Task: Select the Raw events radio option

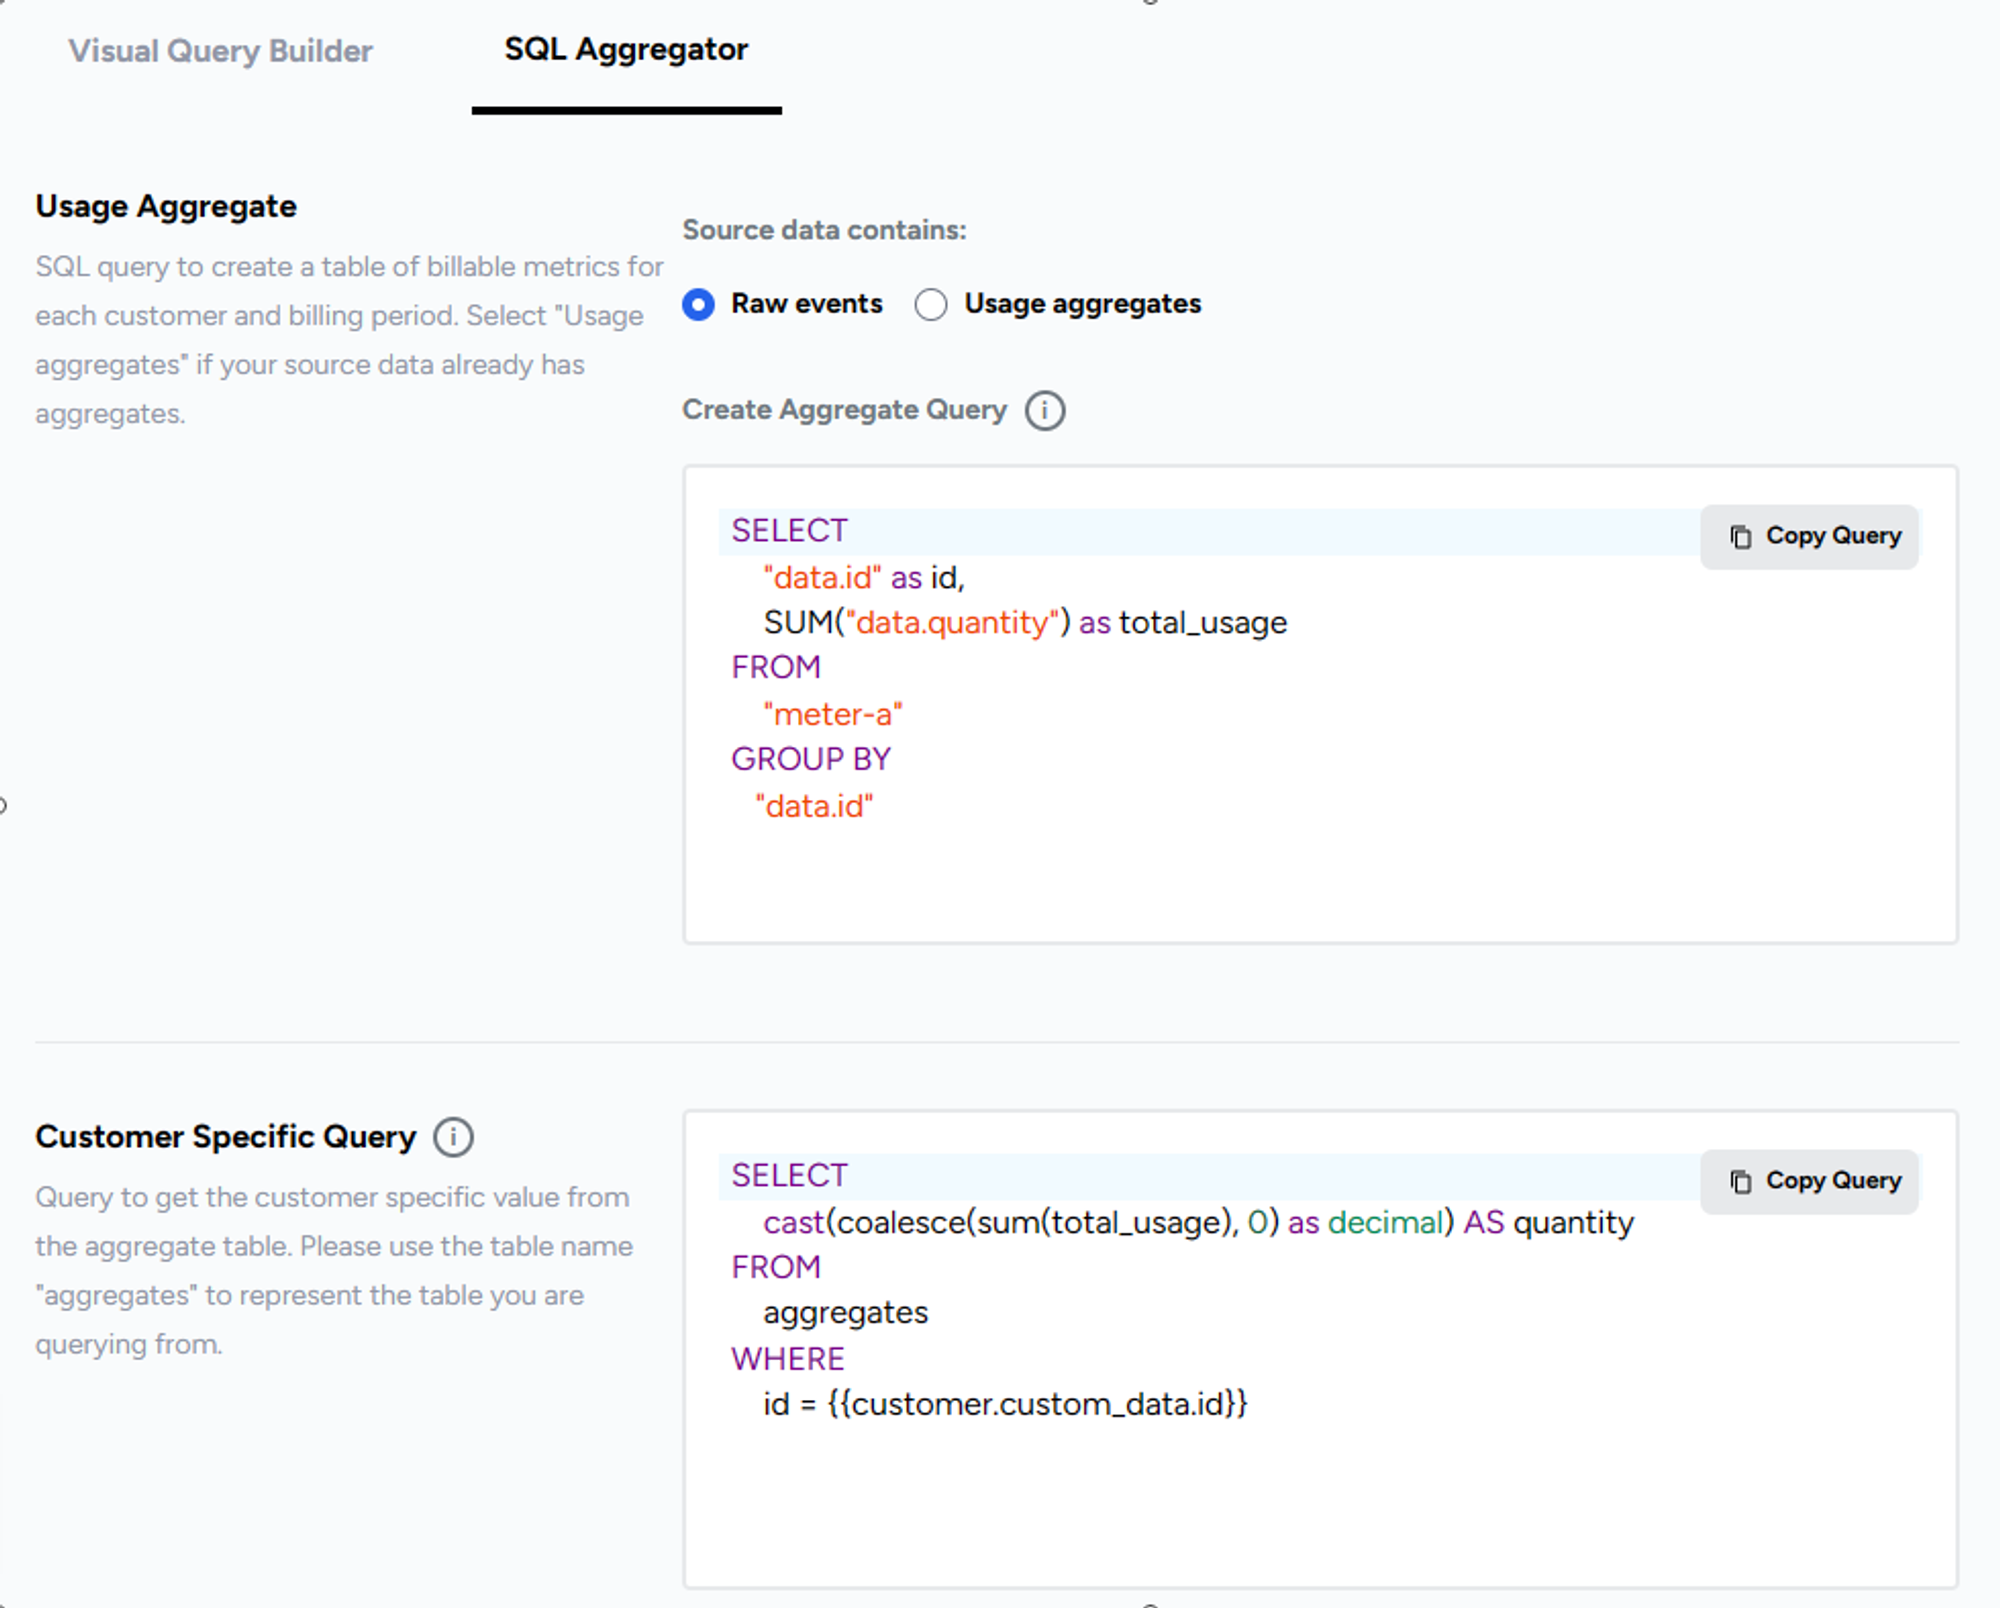Action: 698,304
